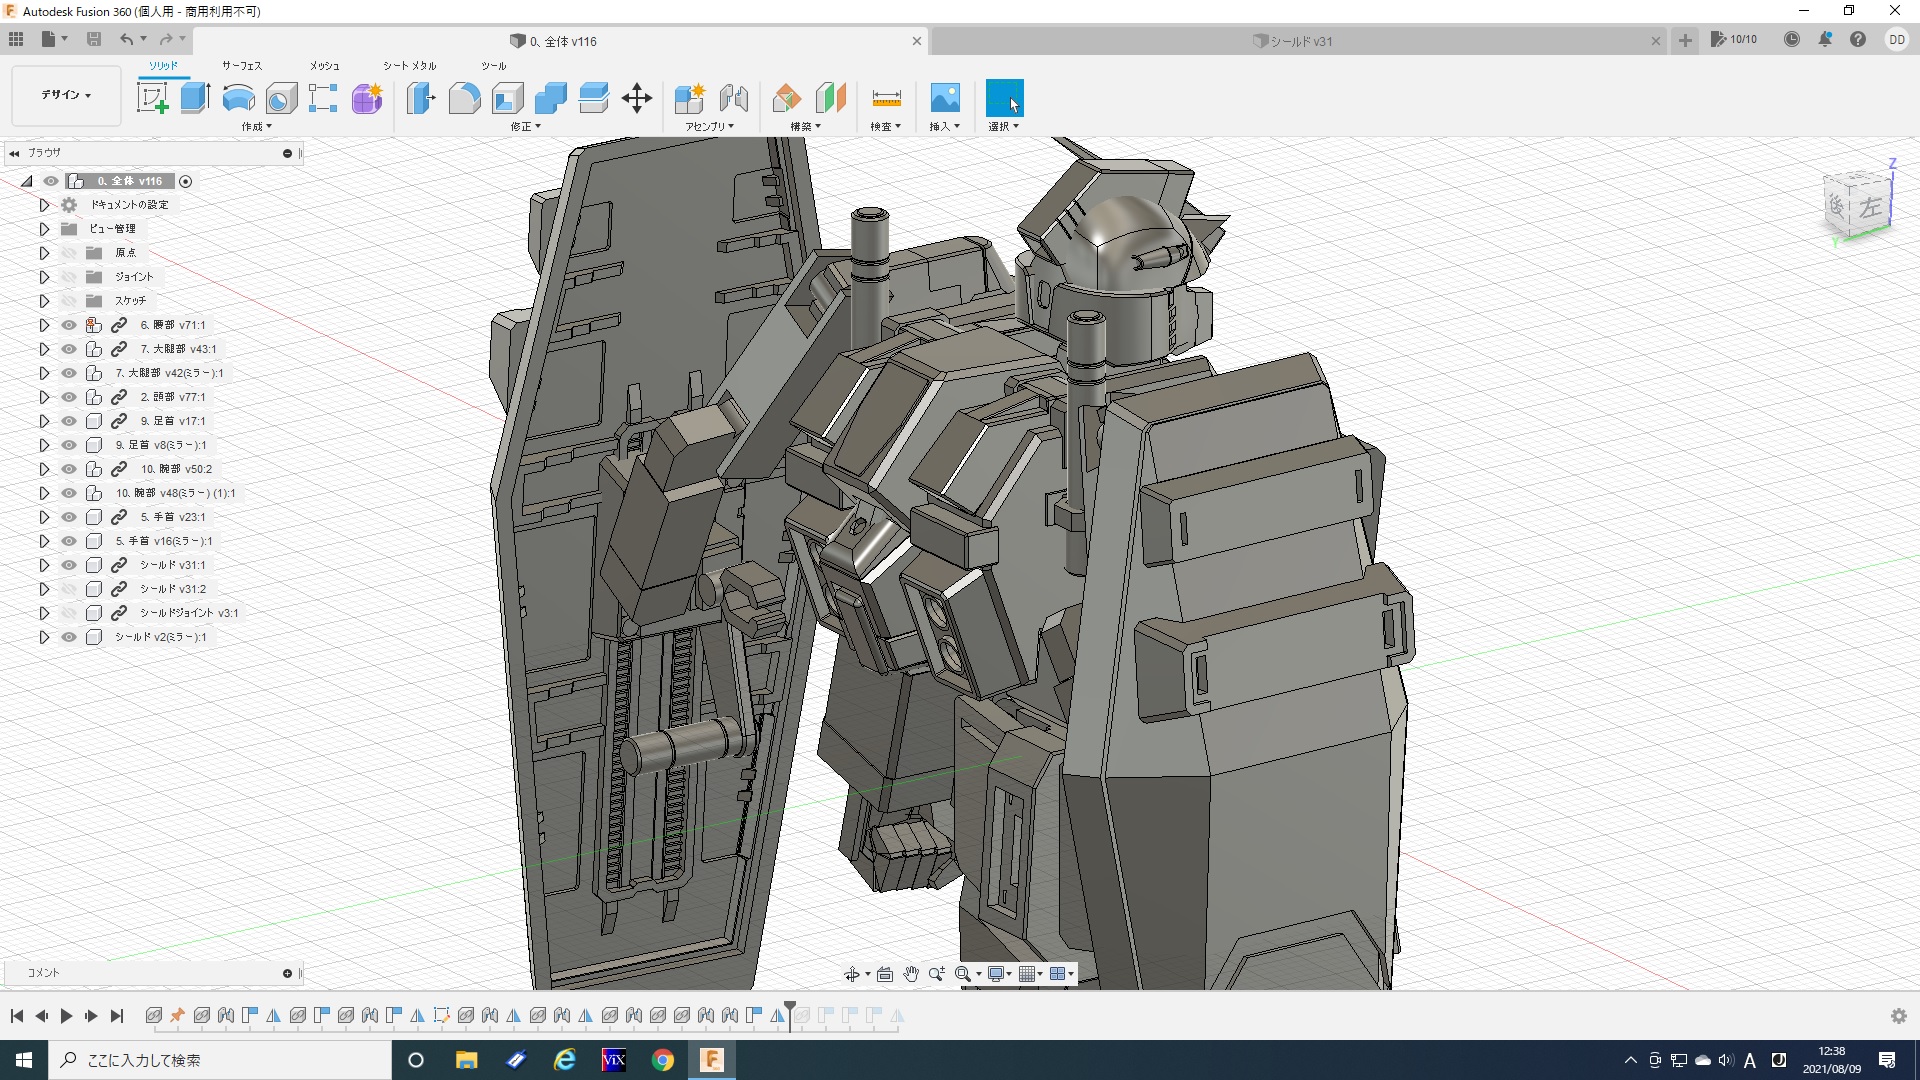Switch to the シールド v31 document tab
This screenshot has height=1080, width=1920.
coord(1300,41)
